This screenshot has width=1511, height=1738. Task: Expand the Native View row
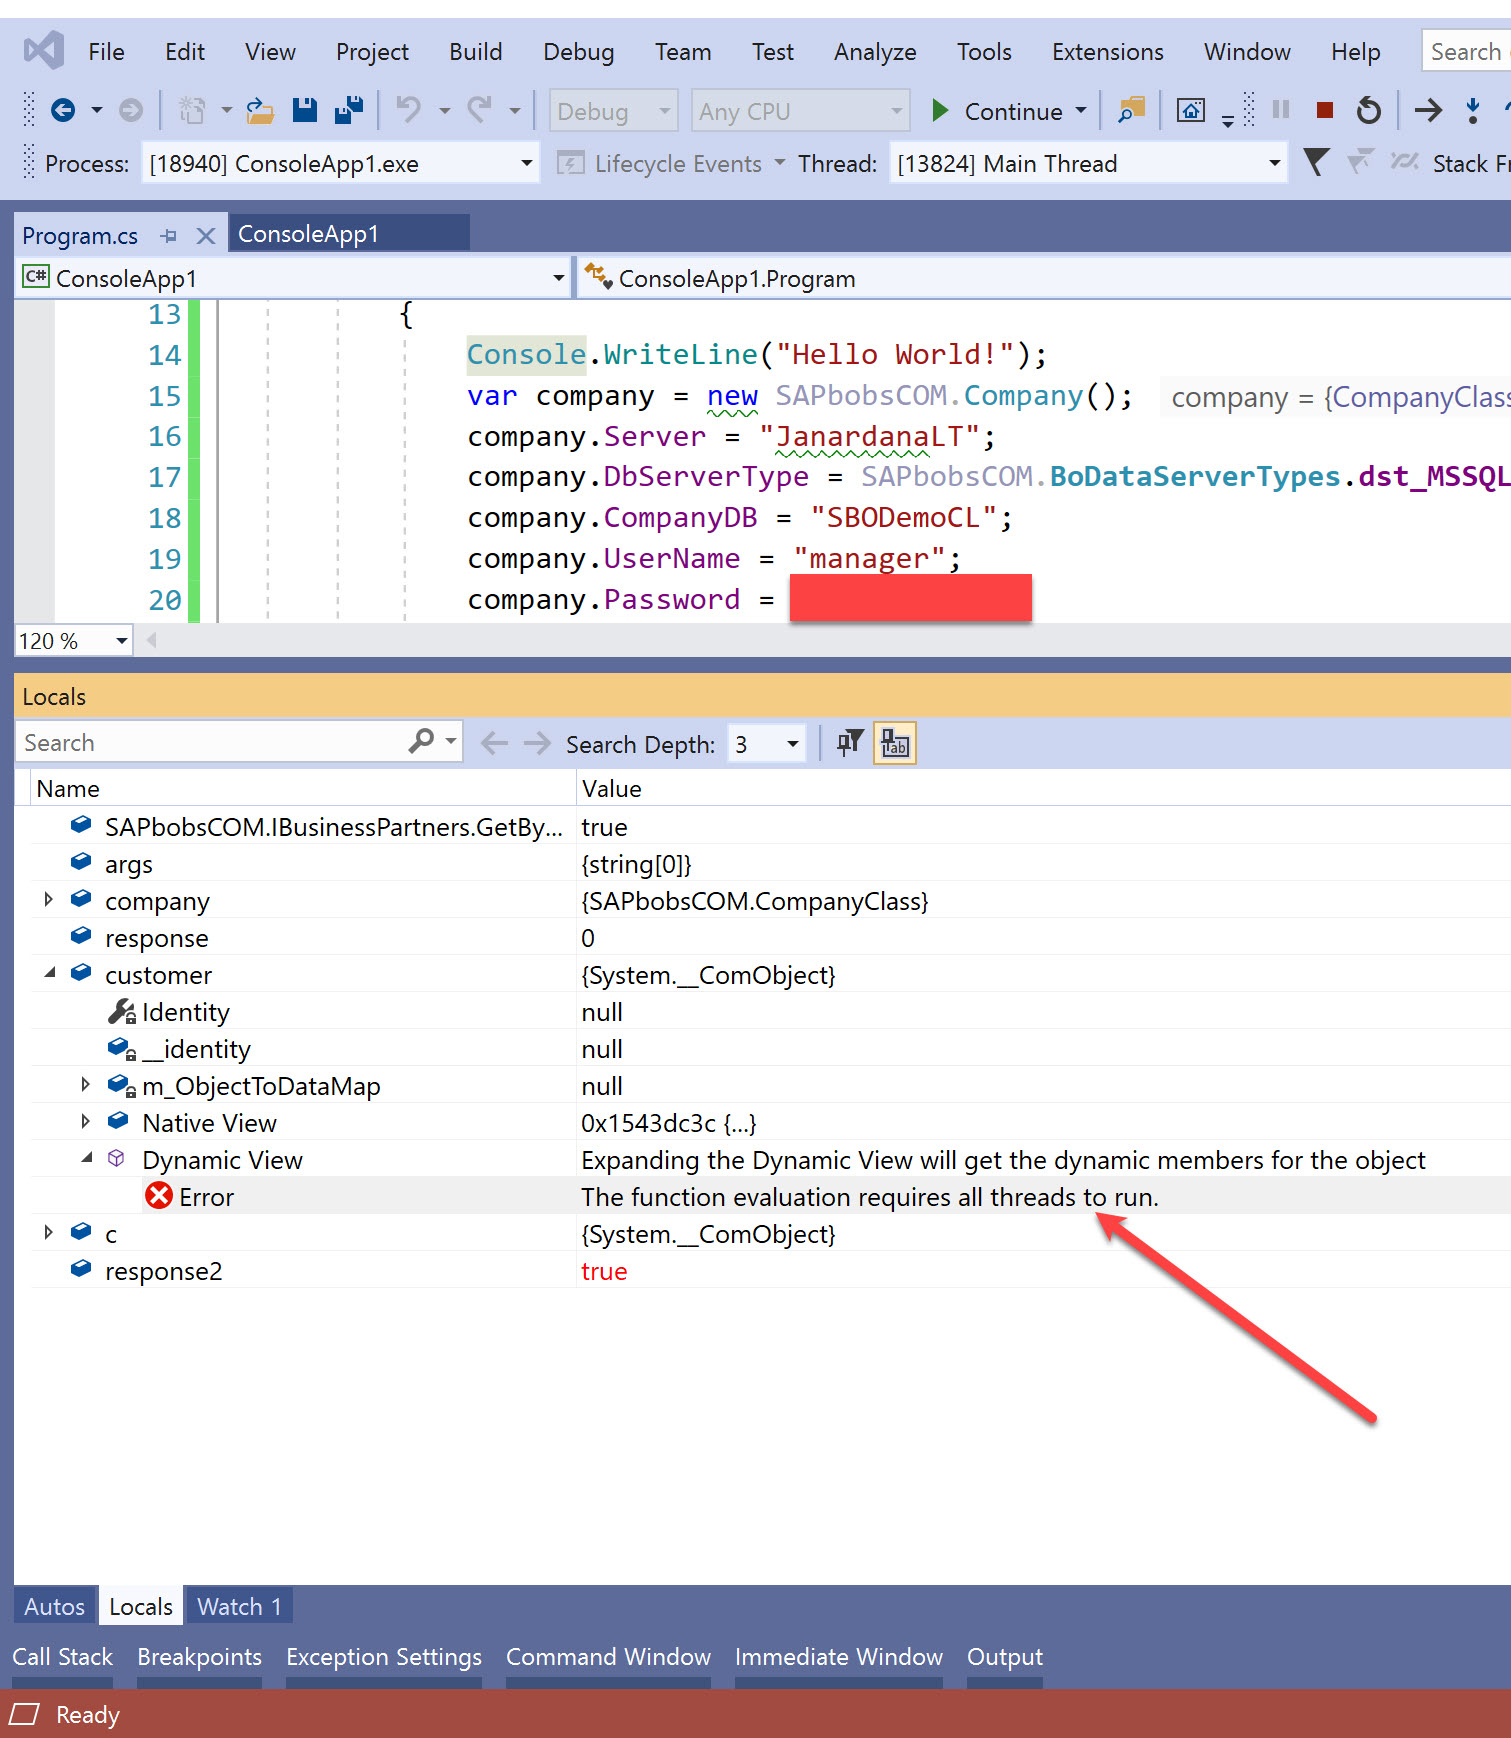point(85,1121)
